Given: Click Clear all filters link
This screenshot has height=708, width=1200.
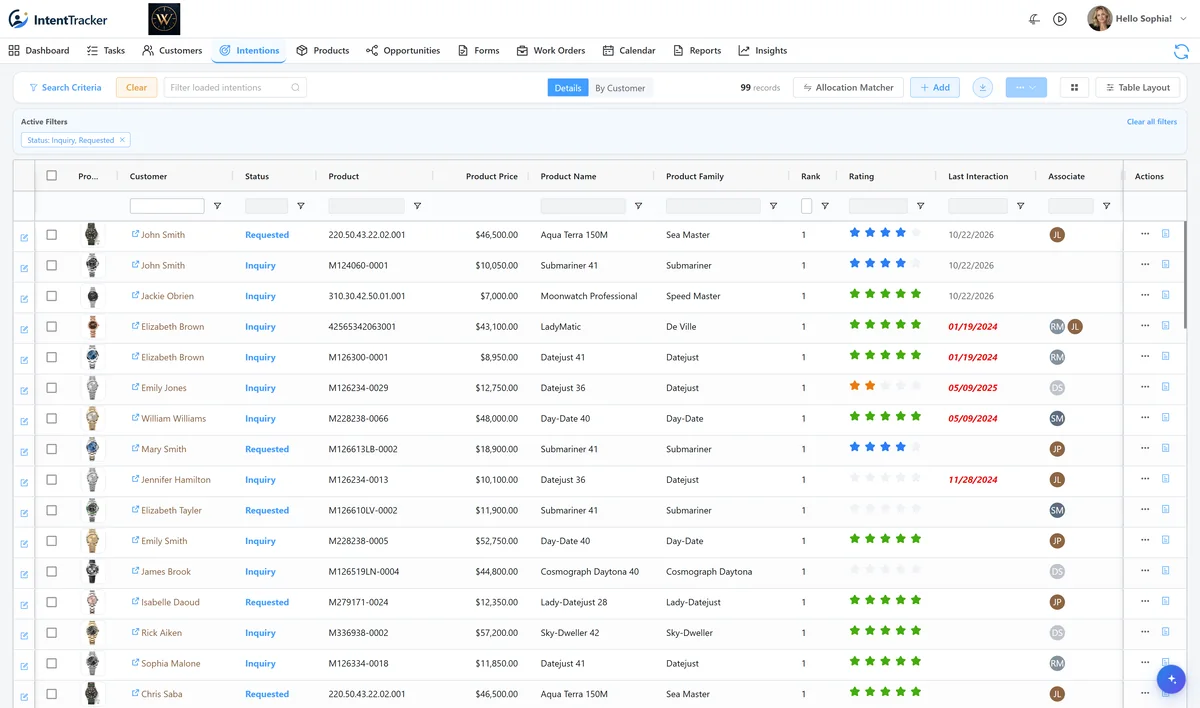Looking at the screenshot, I should click(x=1152, y=122).
